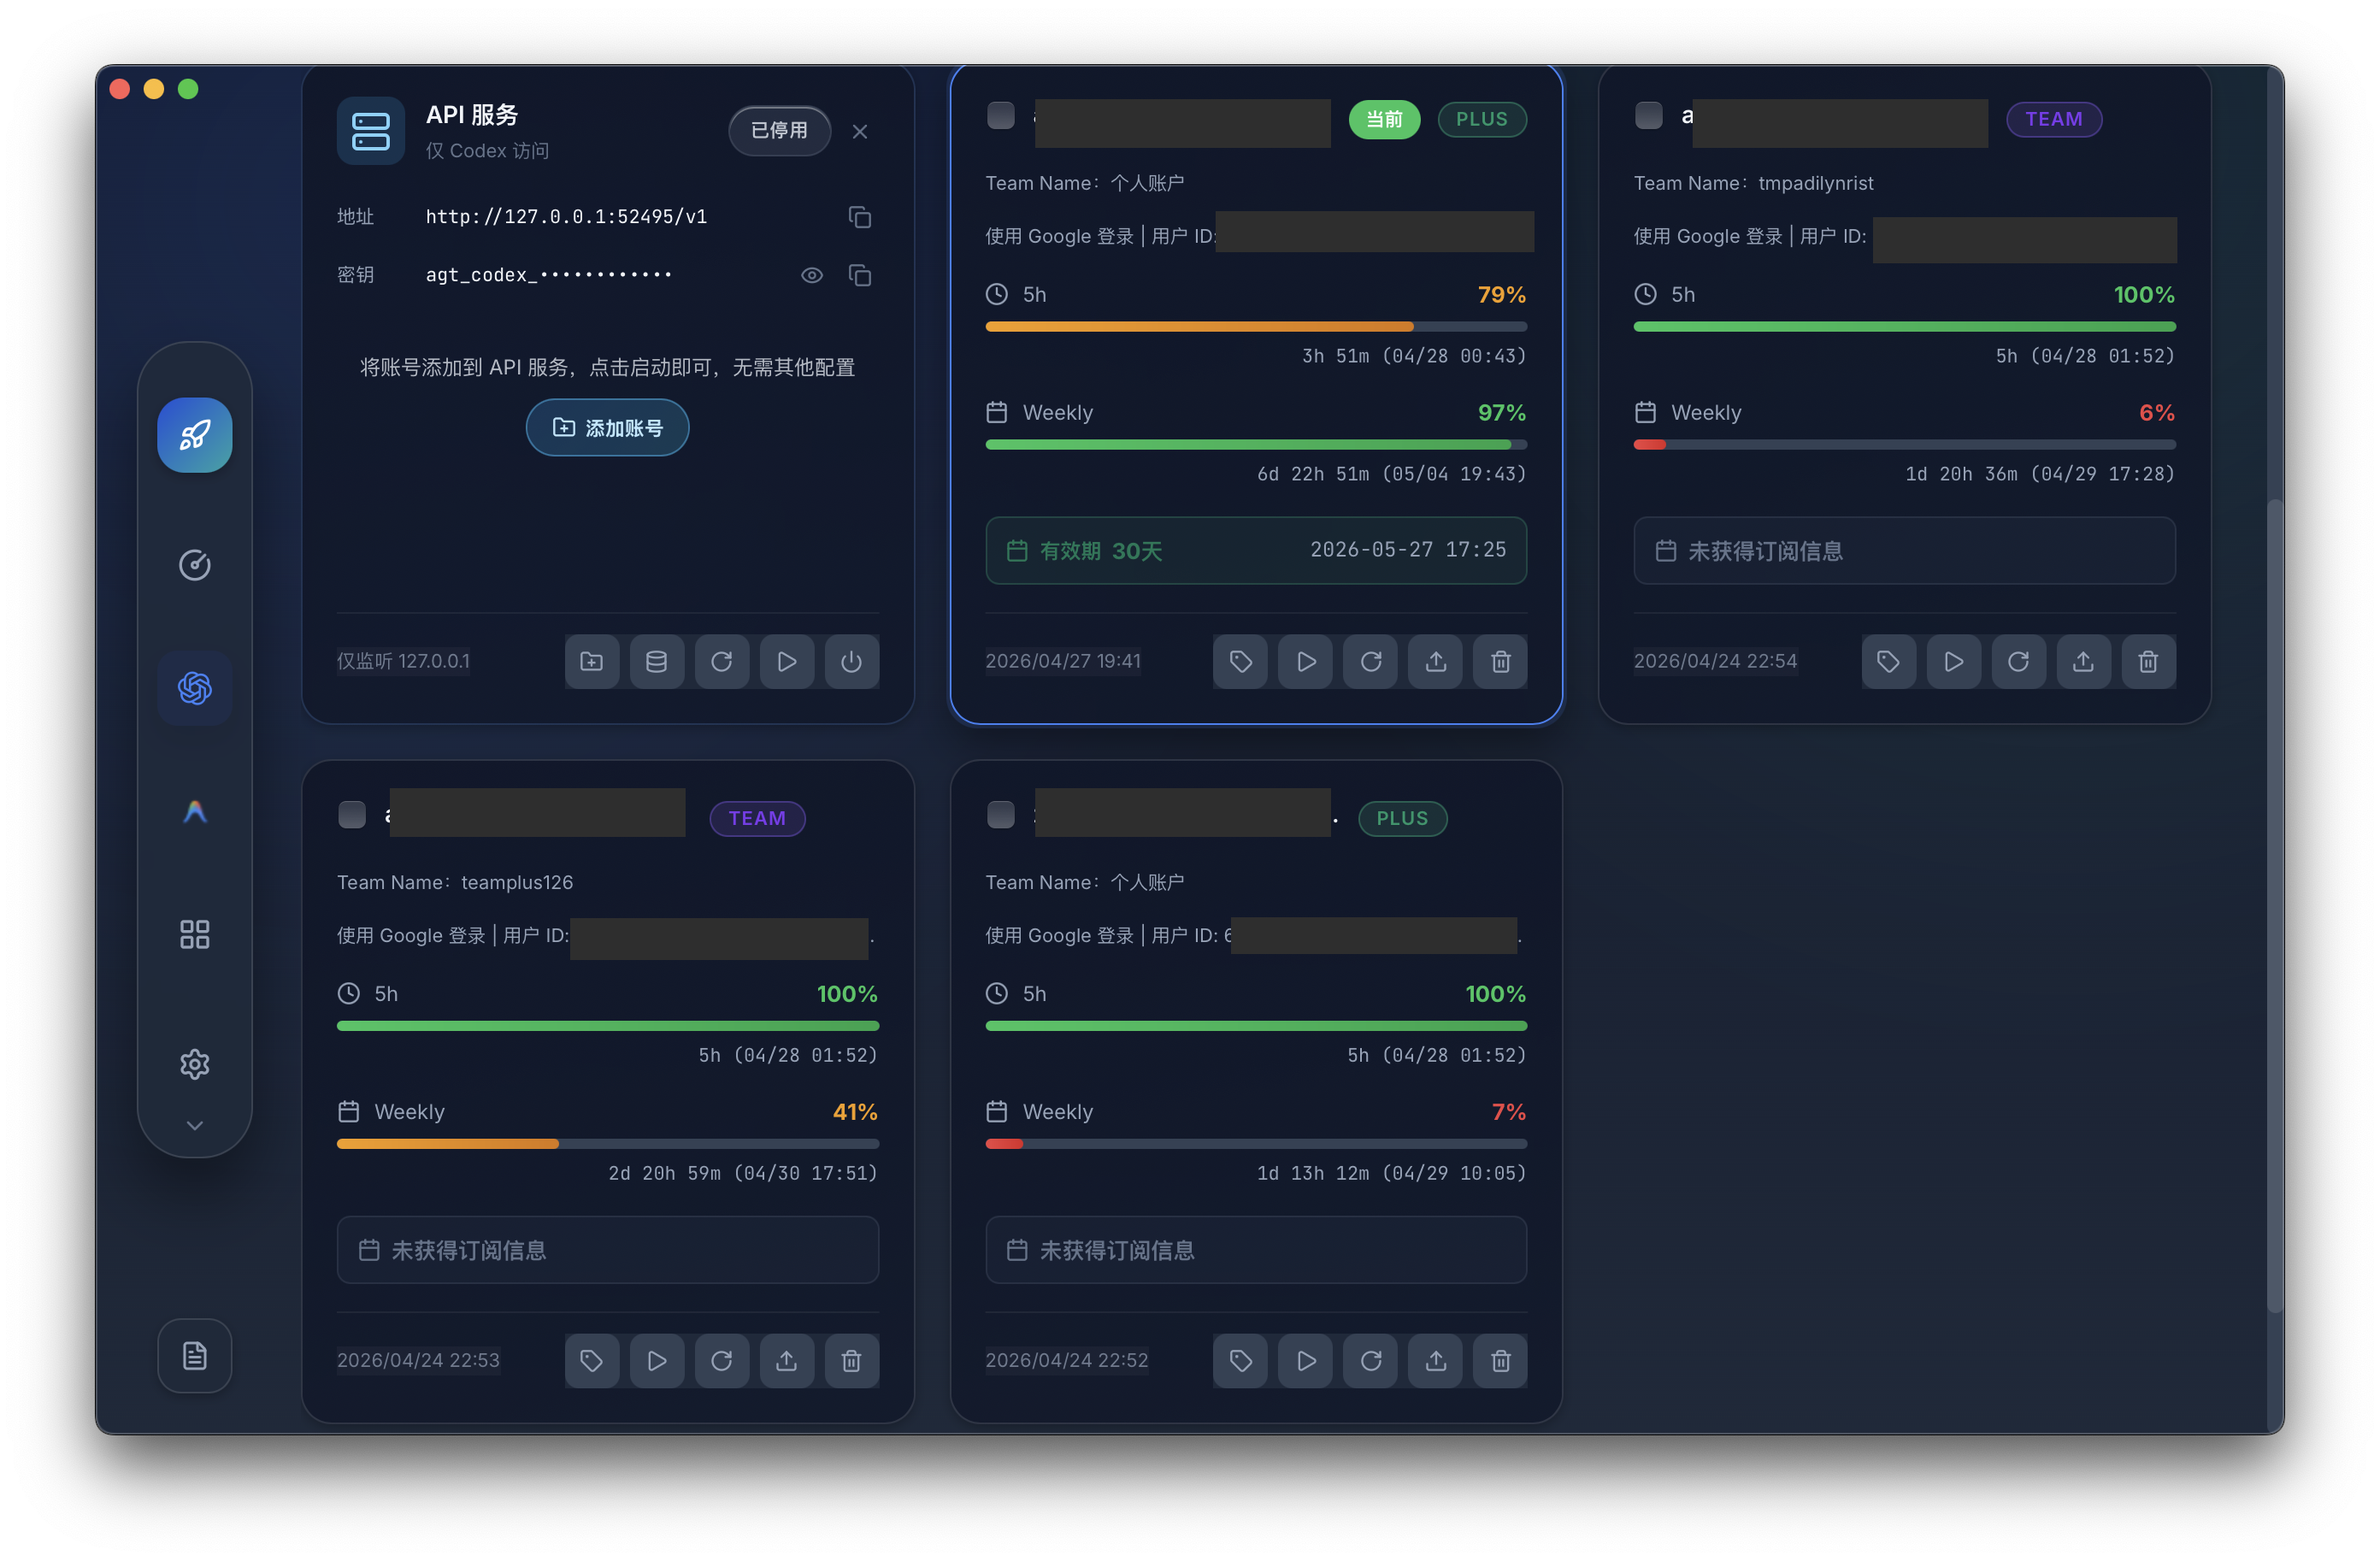Export the teamplus126 account via upload icon

point(786,1360)
